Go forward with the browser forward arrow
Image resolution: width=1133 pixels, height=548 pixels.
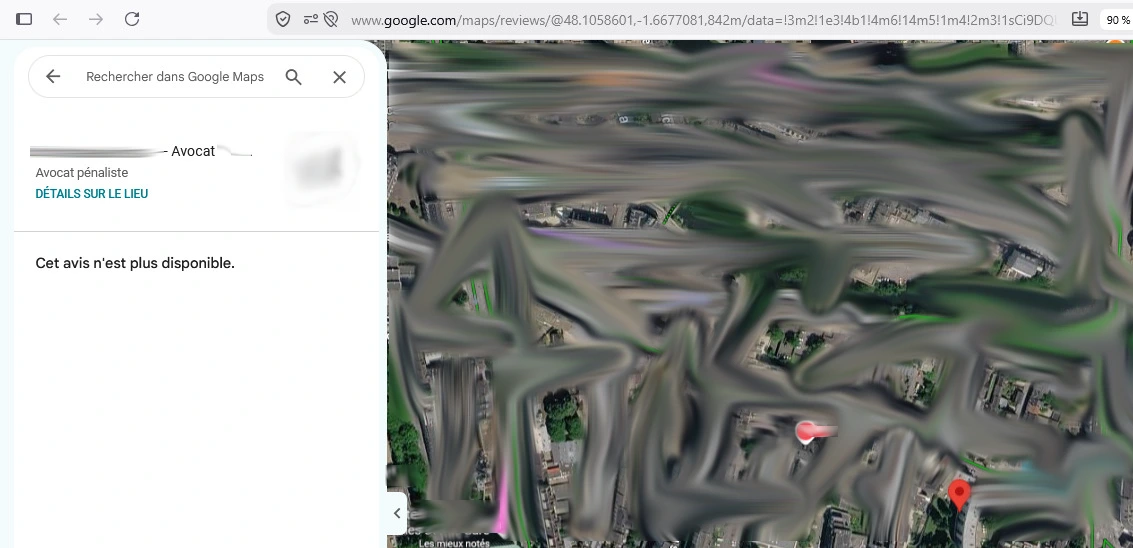point(95,20)
